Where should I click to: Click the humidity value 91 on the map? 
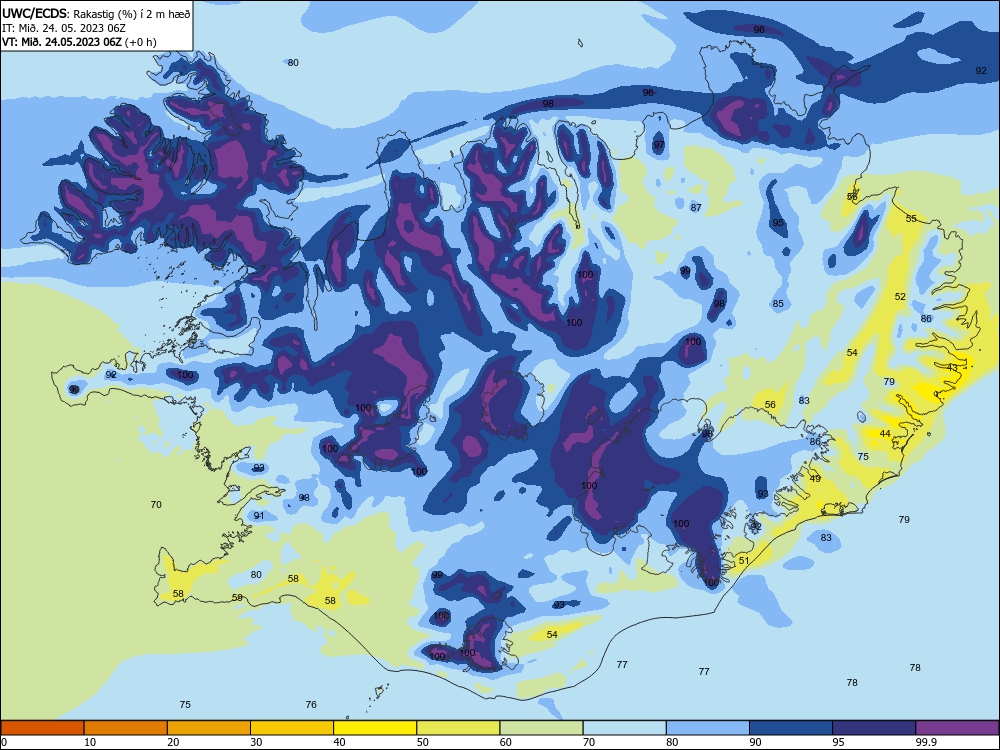coord(258,516)
